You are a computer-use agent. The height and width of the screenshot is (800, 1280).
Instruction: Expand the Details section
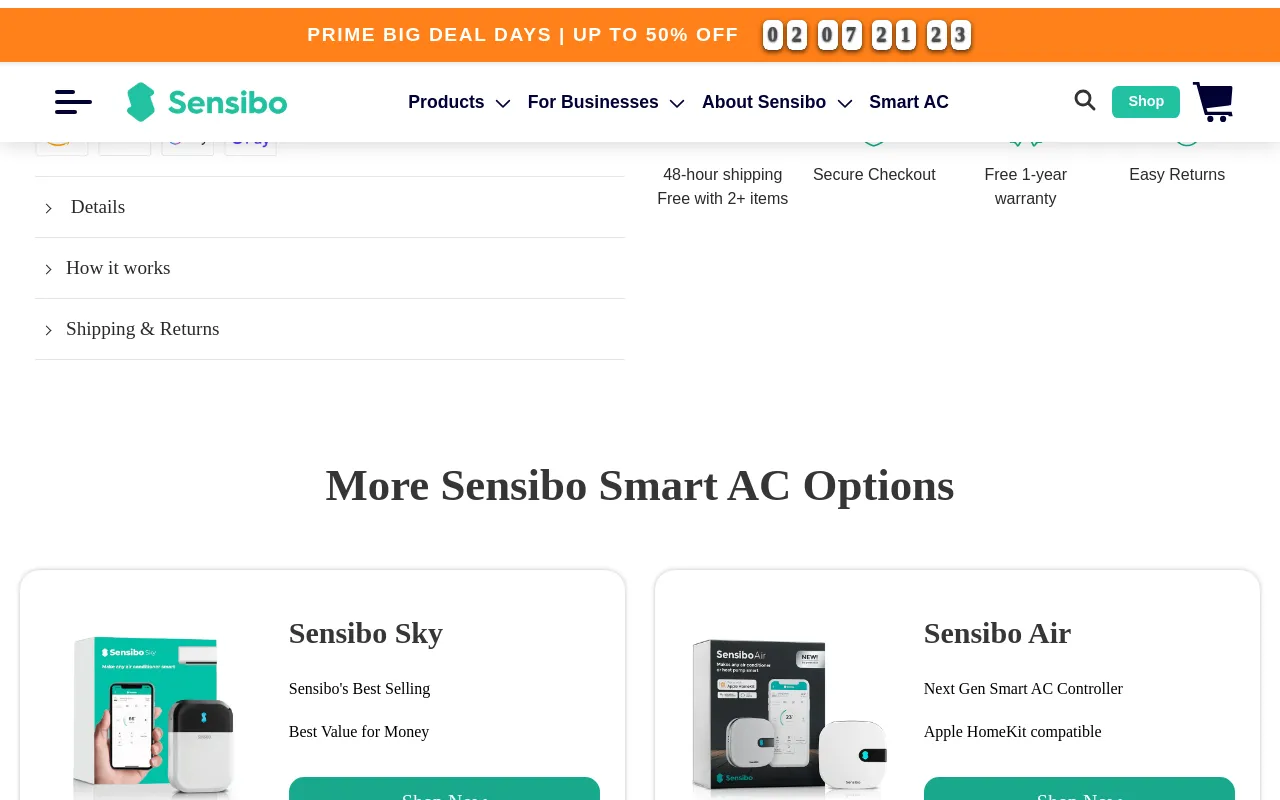tap(330, 207)
